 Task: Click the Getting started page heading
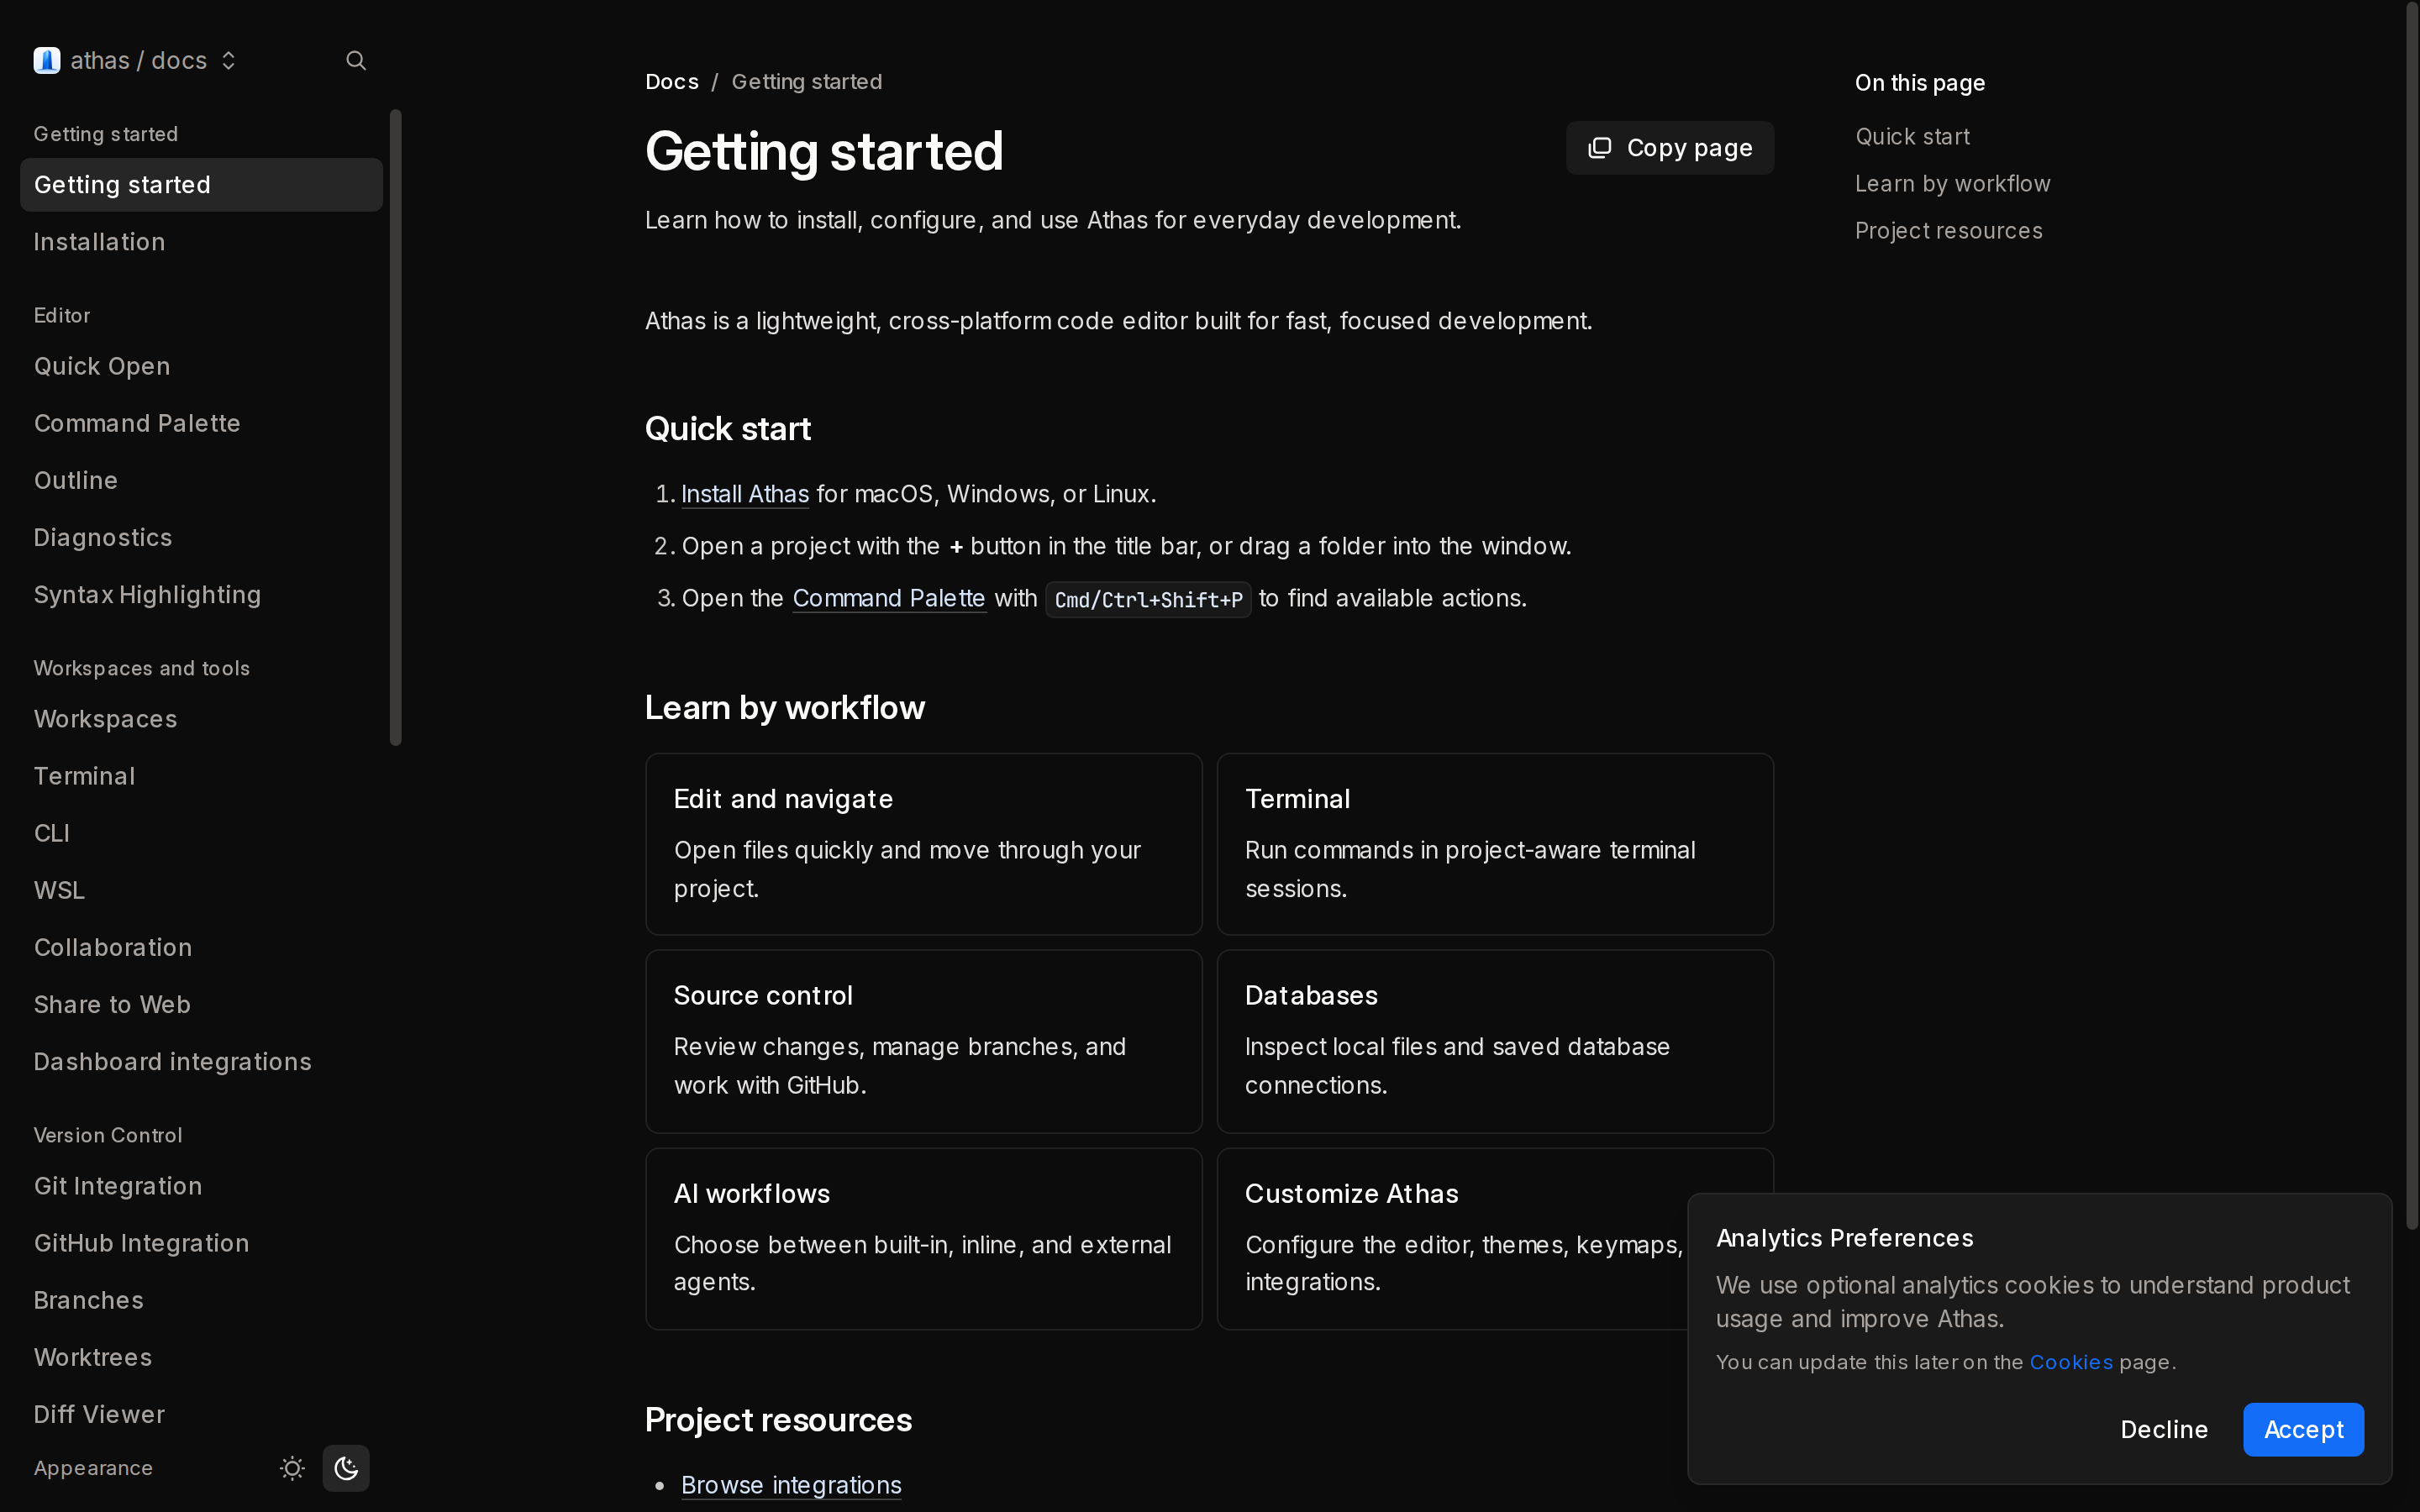[824, 151]
